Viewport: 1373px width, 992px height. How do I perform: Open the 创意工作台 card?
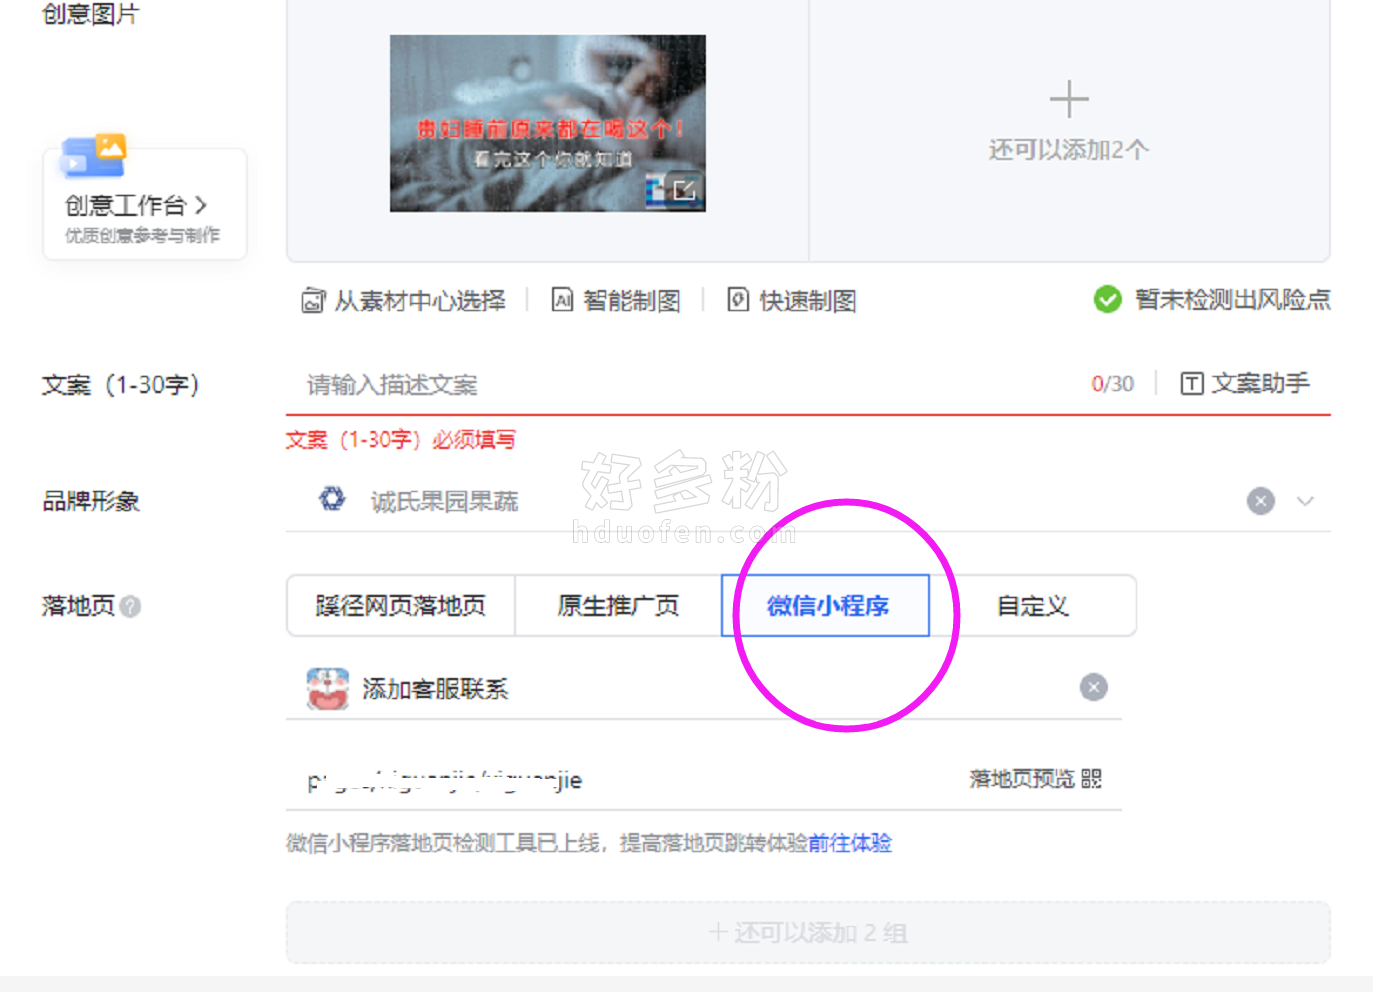coord(144,204)
